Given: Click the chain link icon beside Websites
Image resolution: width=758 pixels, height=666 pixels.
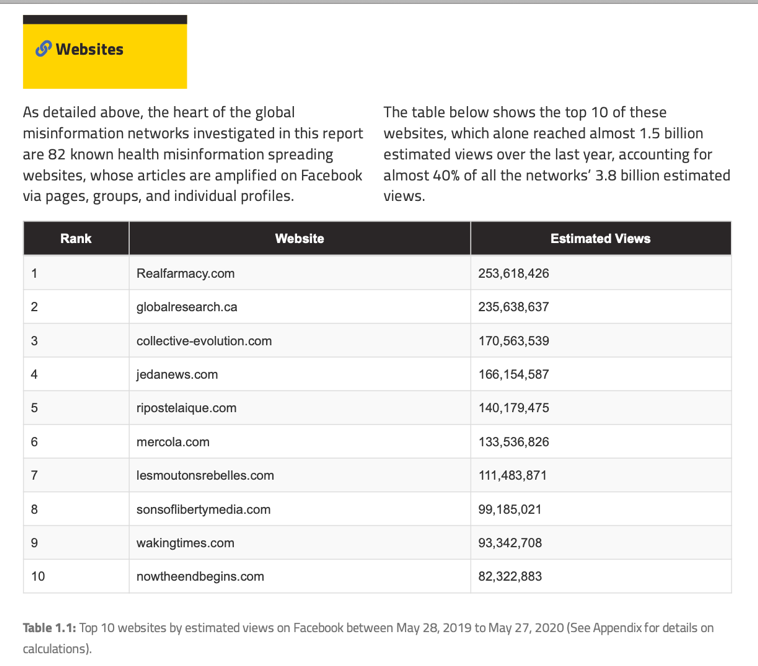Looking at the screenshot, I should tap(43, 49).
